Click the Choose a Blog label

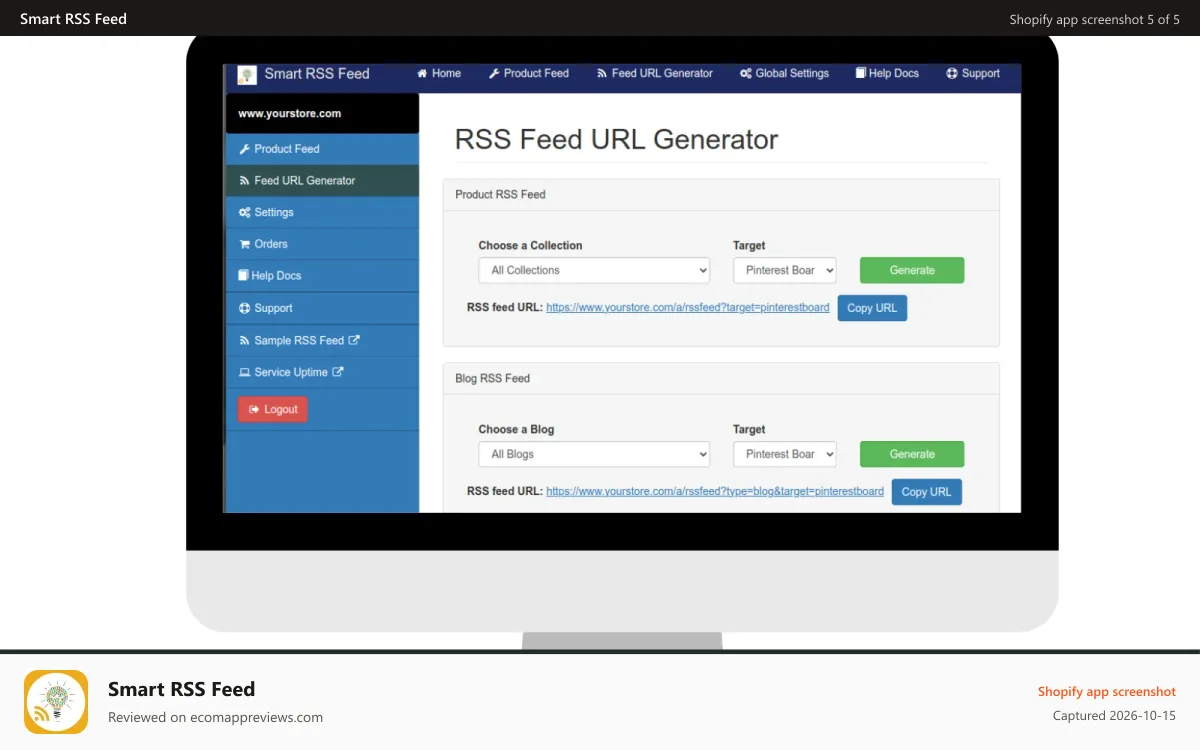516,430
